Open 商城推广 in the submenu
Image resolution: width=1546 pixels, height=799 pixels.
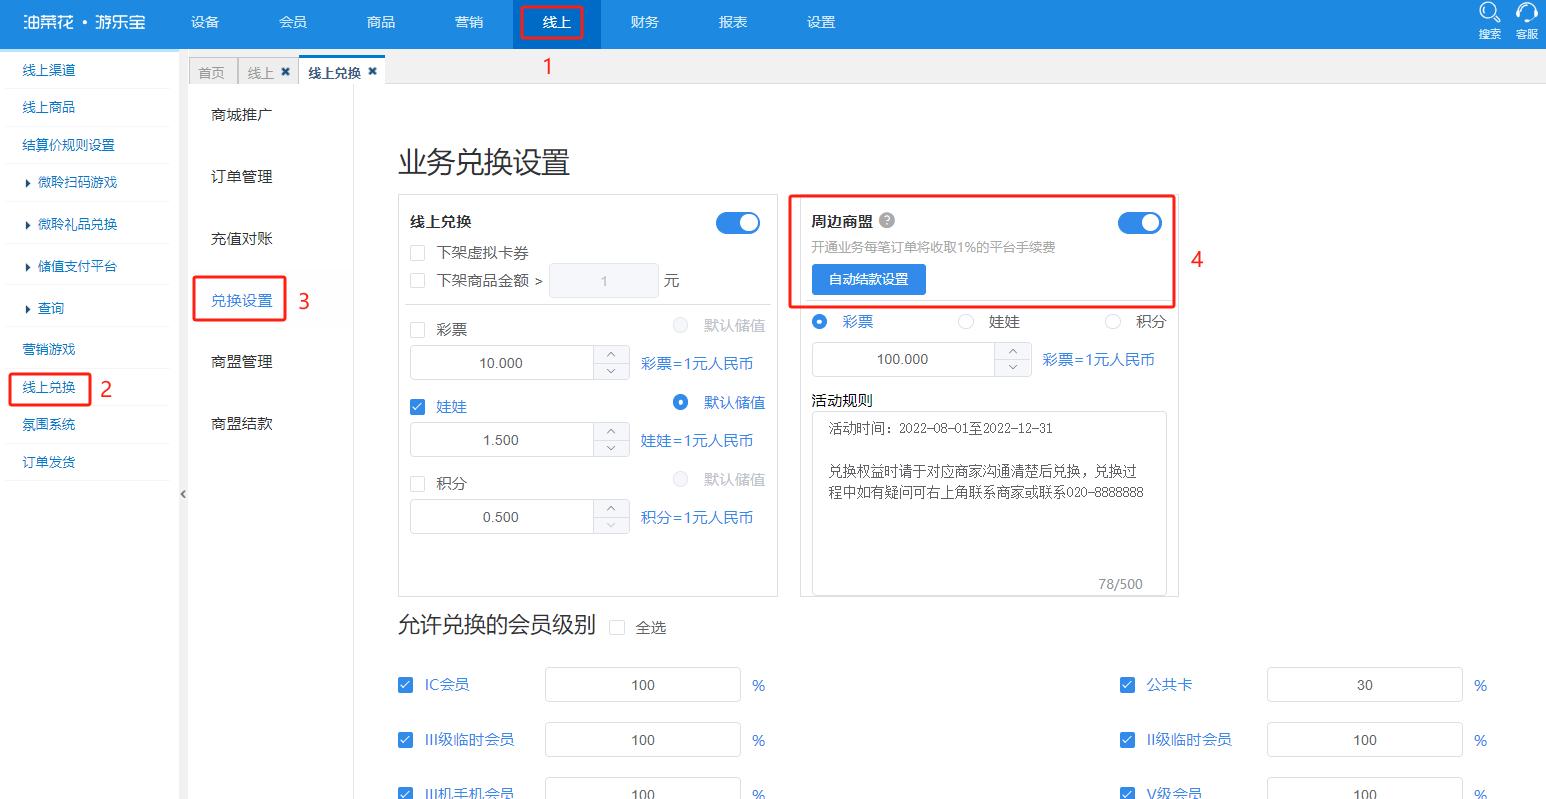[x=242, y=115]
